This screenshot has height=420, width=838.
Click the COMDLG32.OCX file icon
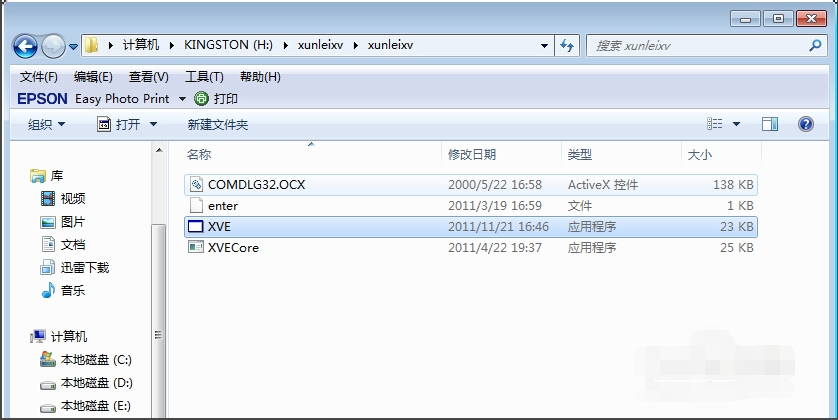tap(196, 185)
